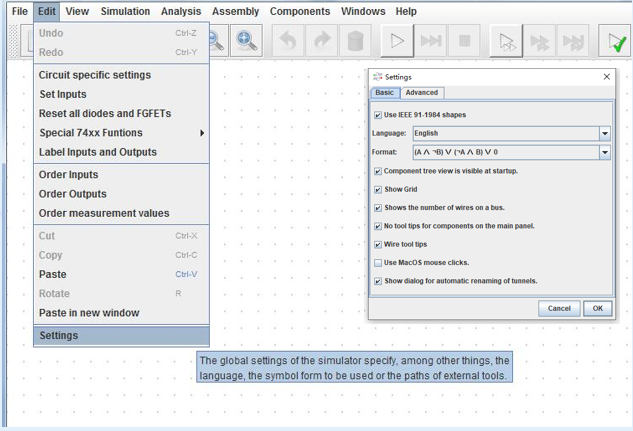Uncheck the Show Grid checkbox
The height and width of the screenshot is (431, 633).
coord(378,190)
